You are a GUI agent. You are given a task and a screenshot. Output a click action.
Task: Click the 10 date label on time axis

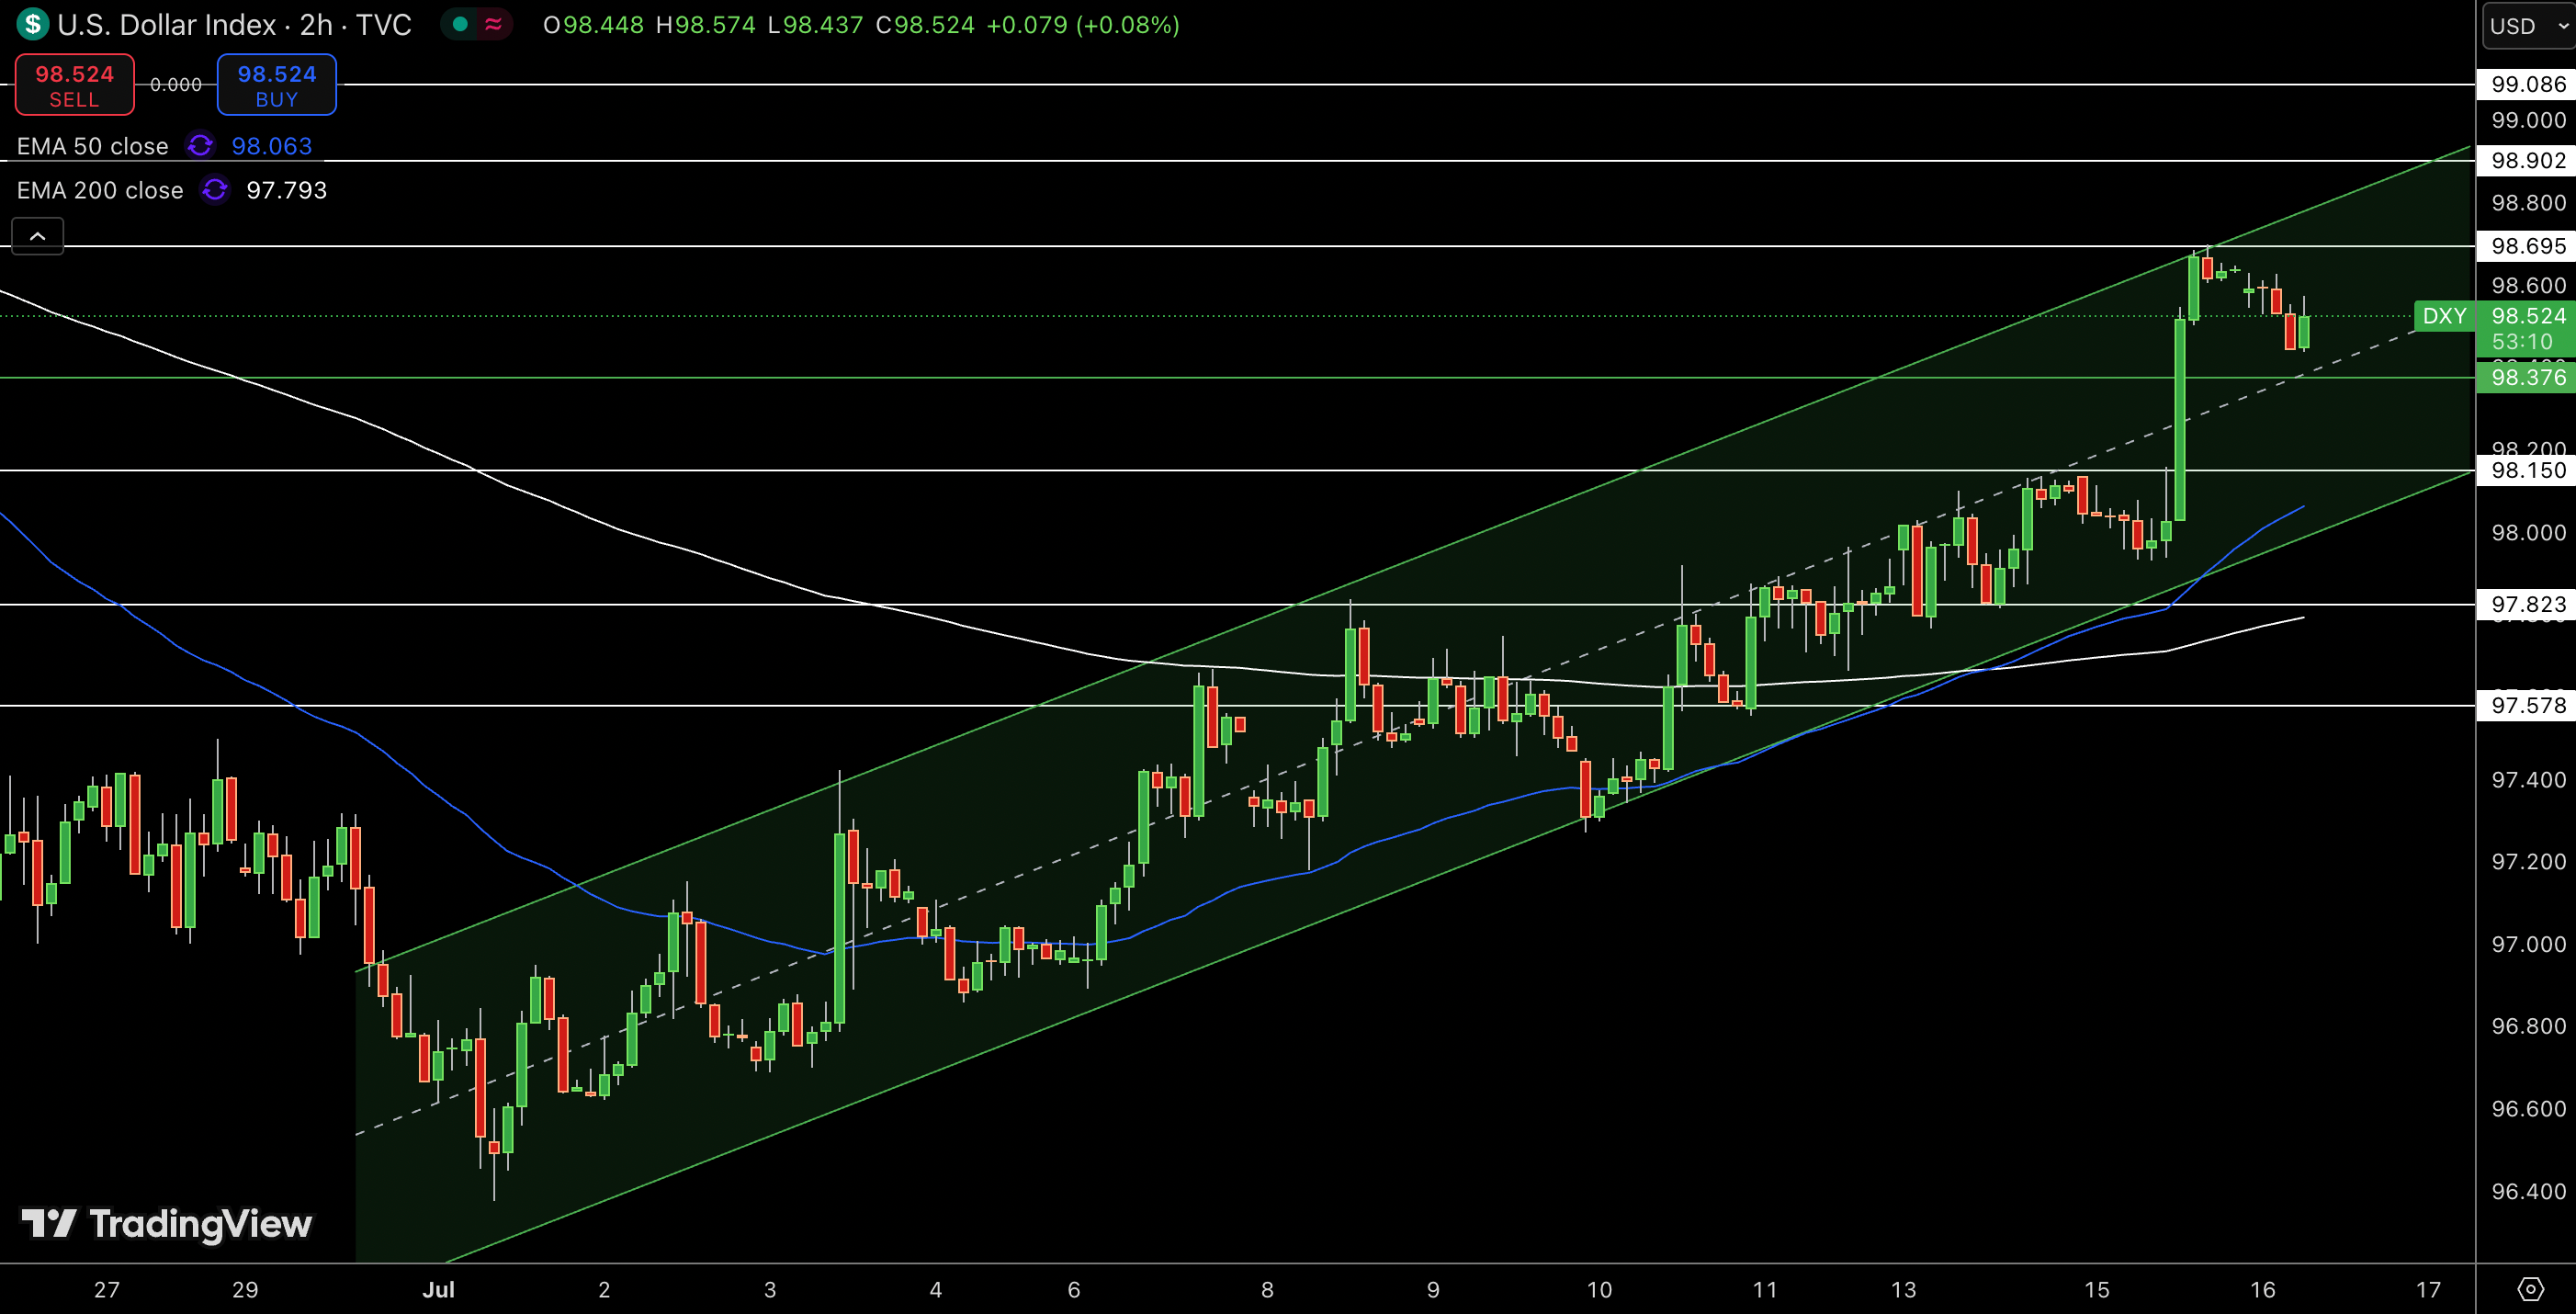click(1599, 1289)
